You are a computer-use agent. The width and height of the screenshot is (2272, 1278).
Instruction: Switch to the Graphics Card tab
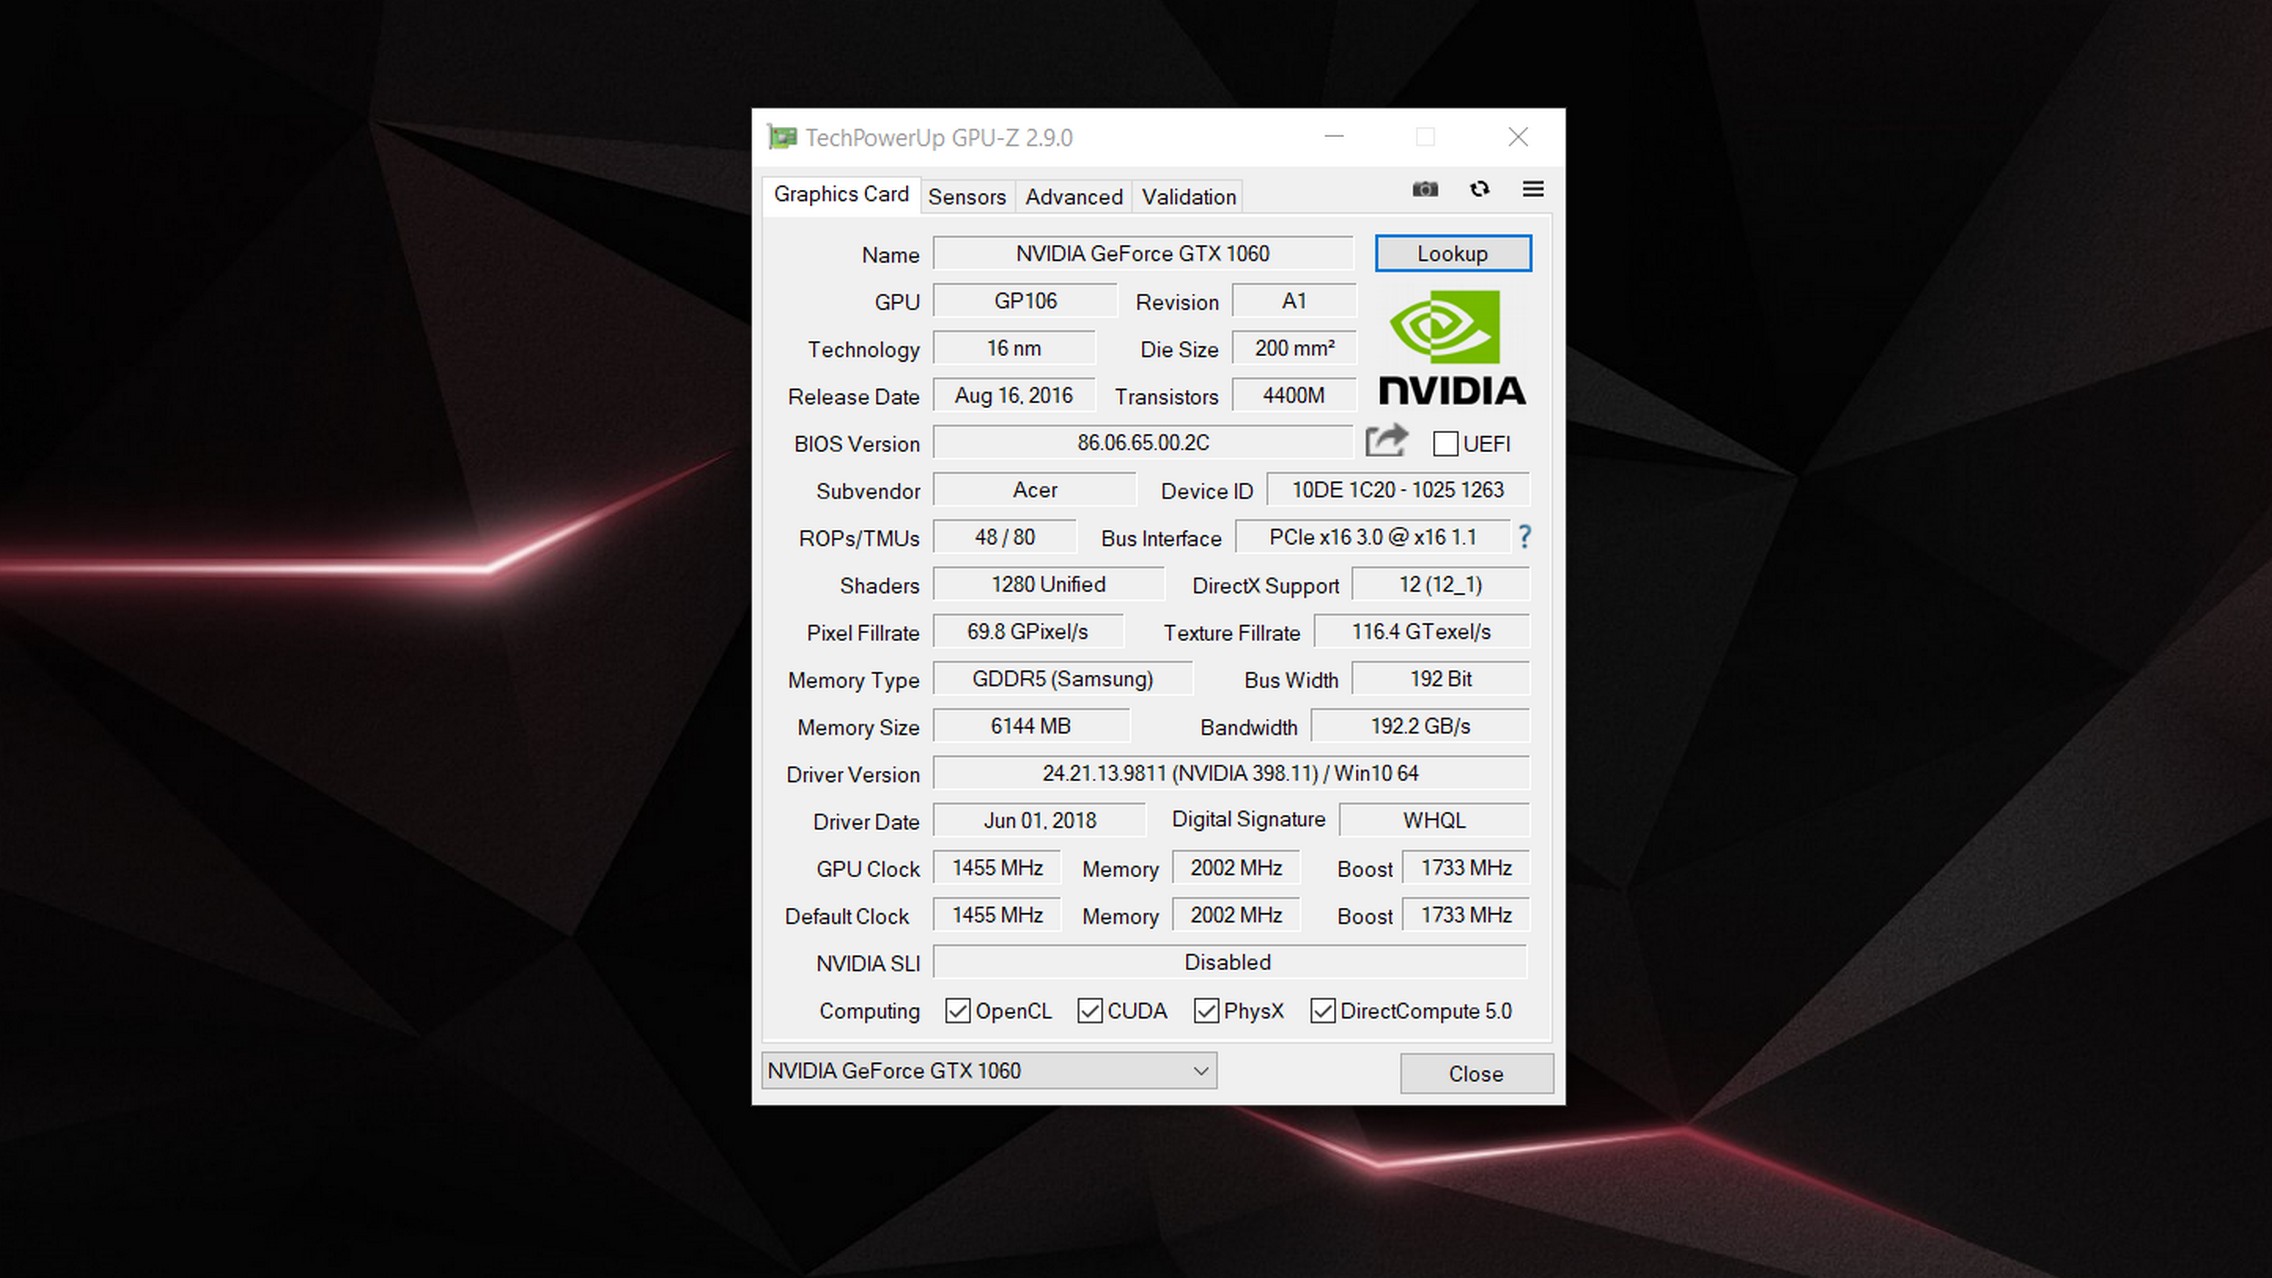(x=841, y=194)
